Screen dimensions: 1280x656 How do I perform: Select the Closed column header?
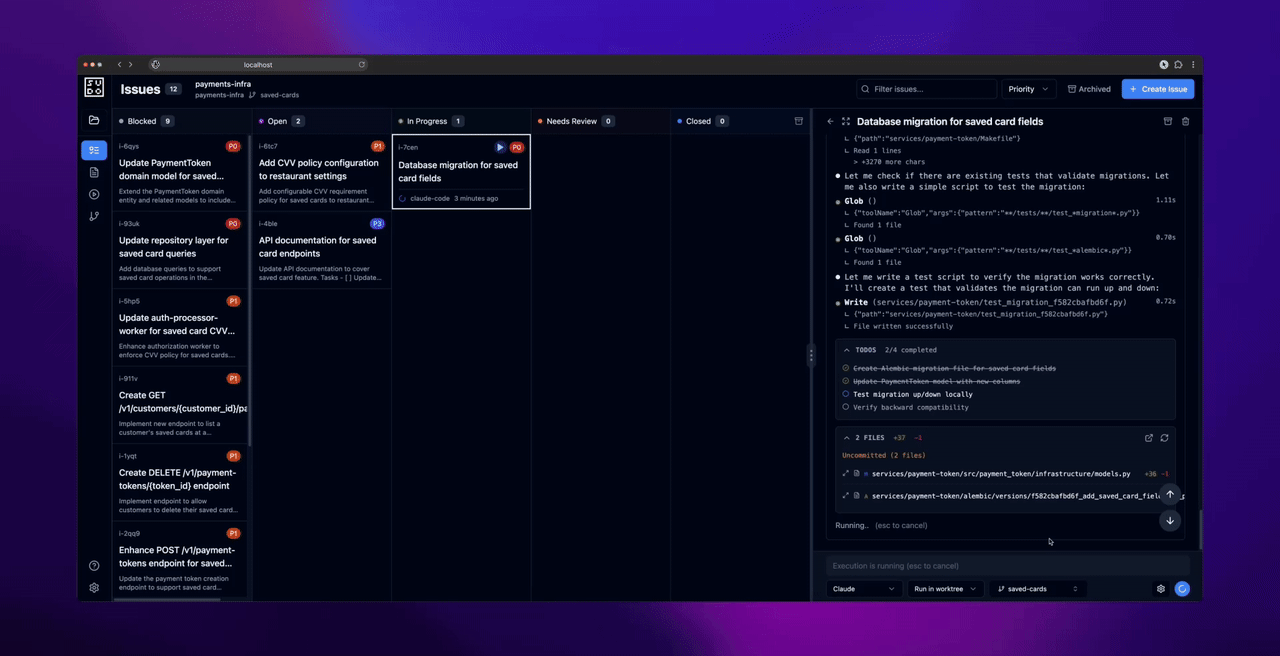[x=699, y=120]
